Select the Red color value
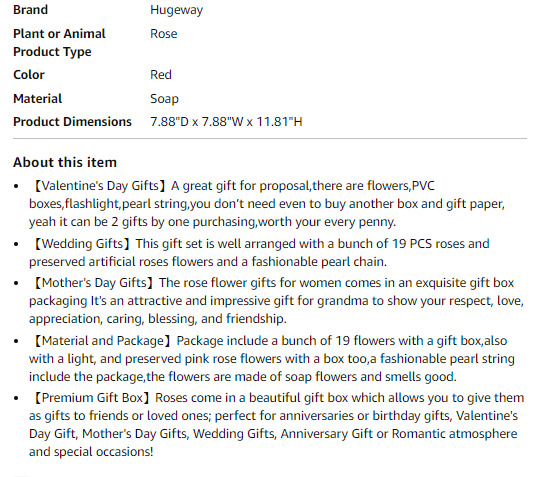The image size is (548, 477). [161, 75]
